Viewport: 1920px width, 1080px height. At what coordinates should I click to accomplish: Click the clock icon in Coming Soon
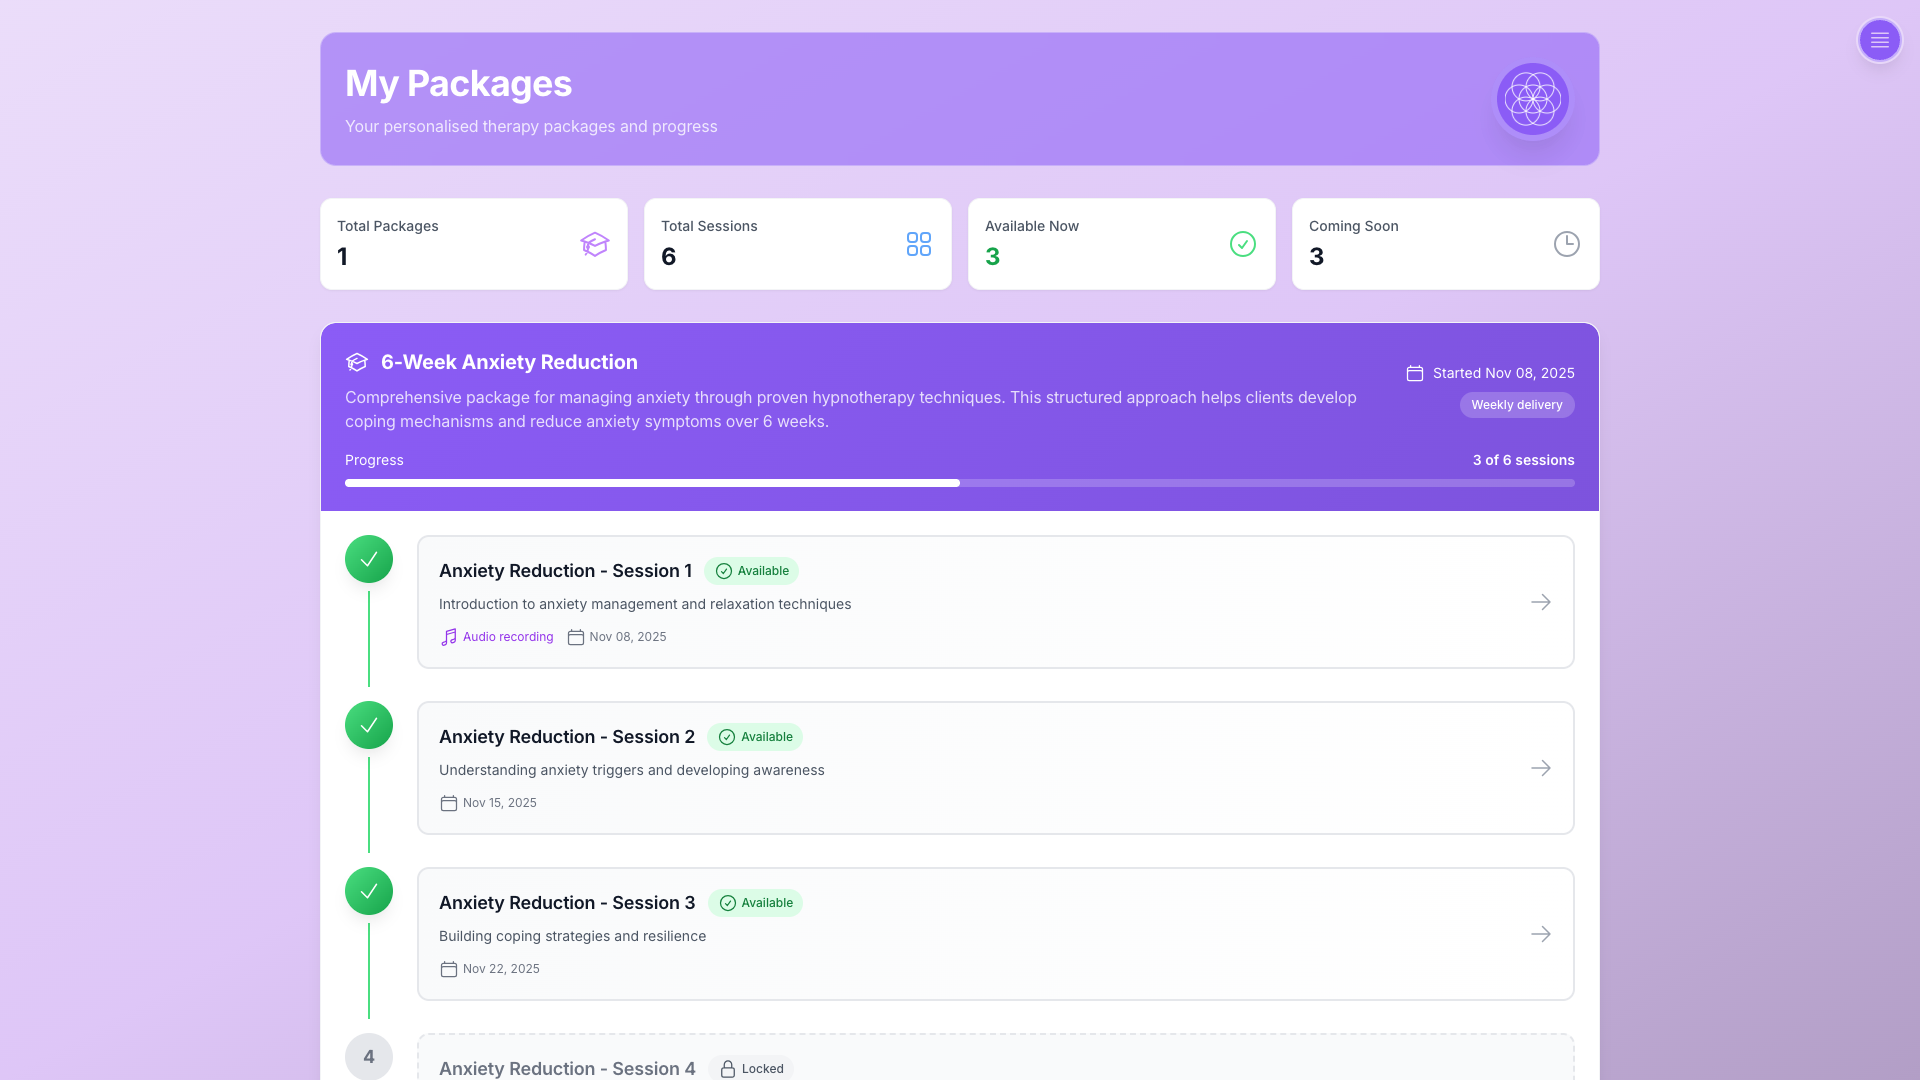coord(1566,244)
